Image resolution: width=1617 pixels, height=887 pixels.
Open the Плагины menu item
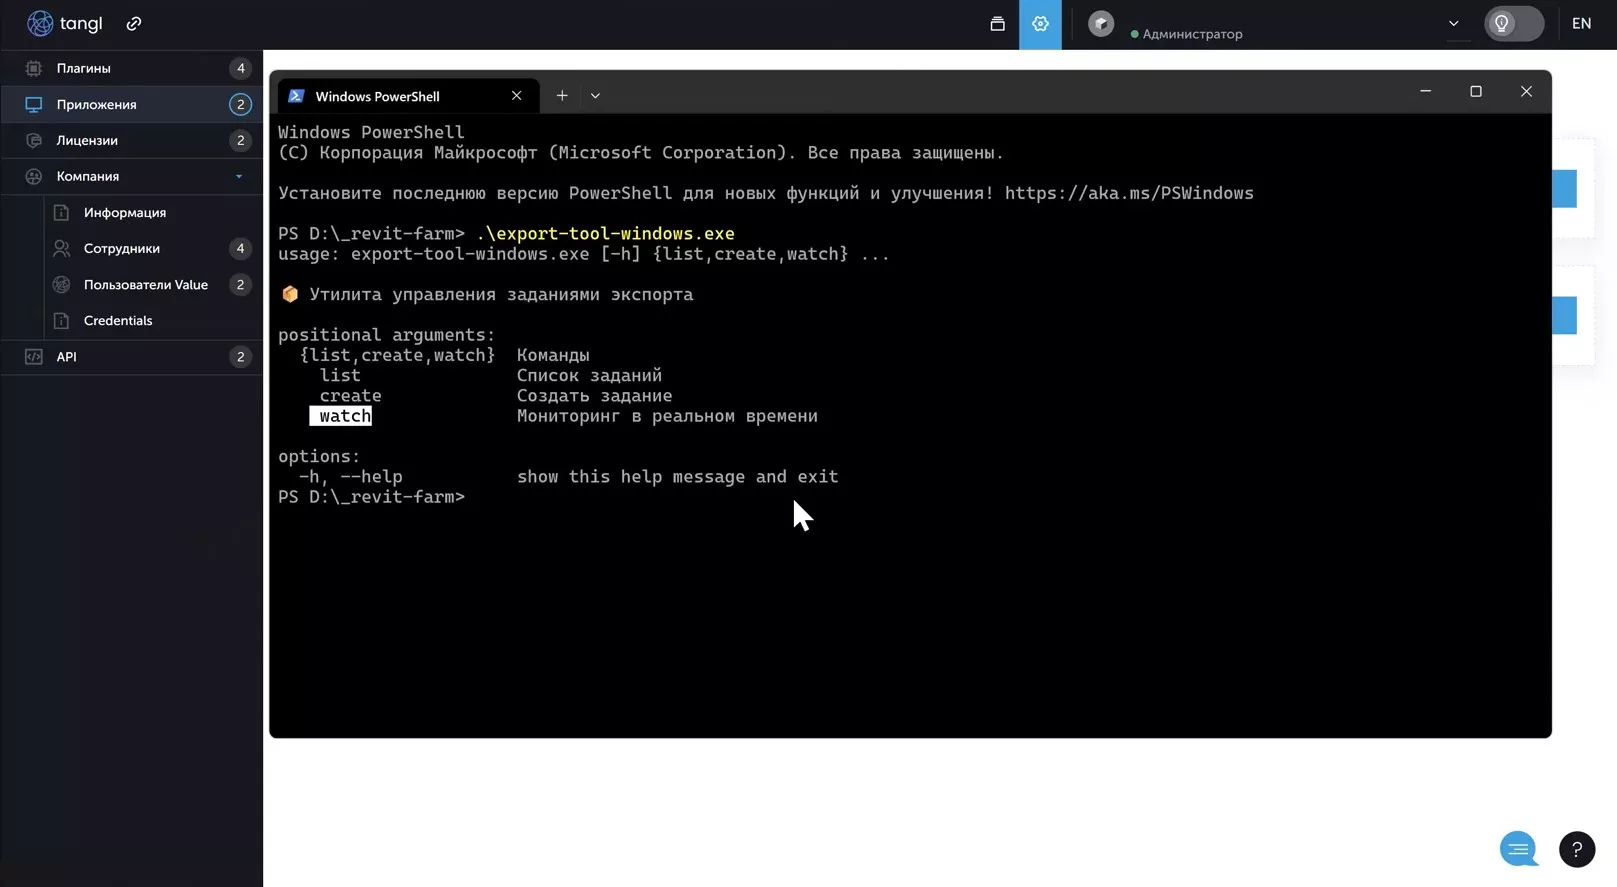coord(84,68)
